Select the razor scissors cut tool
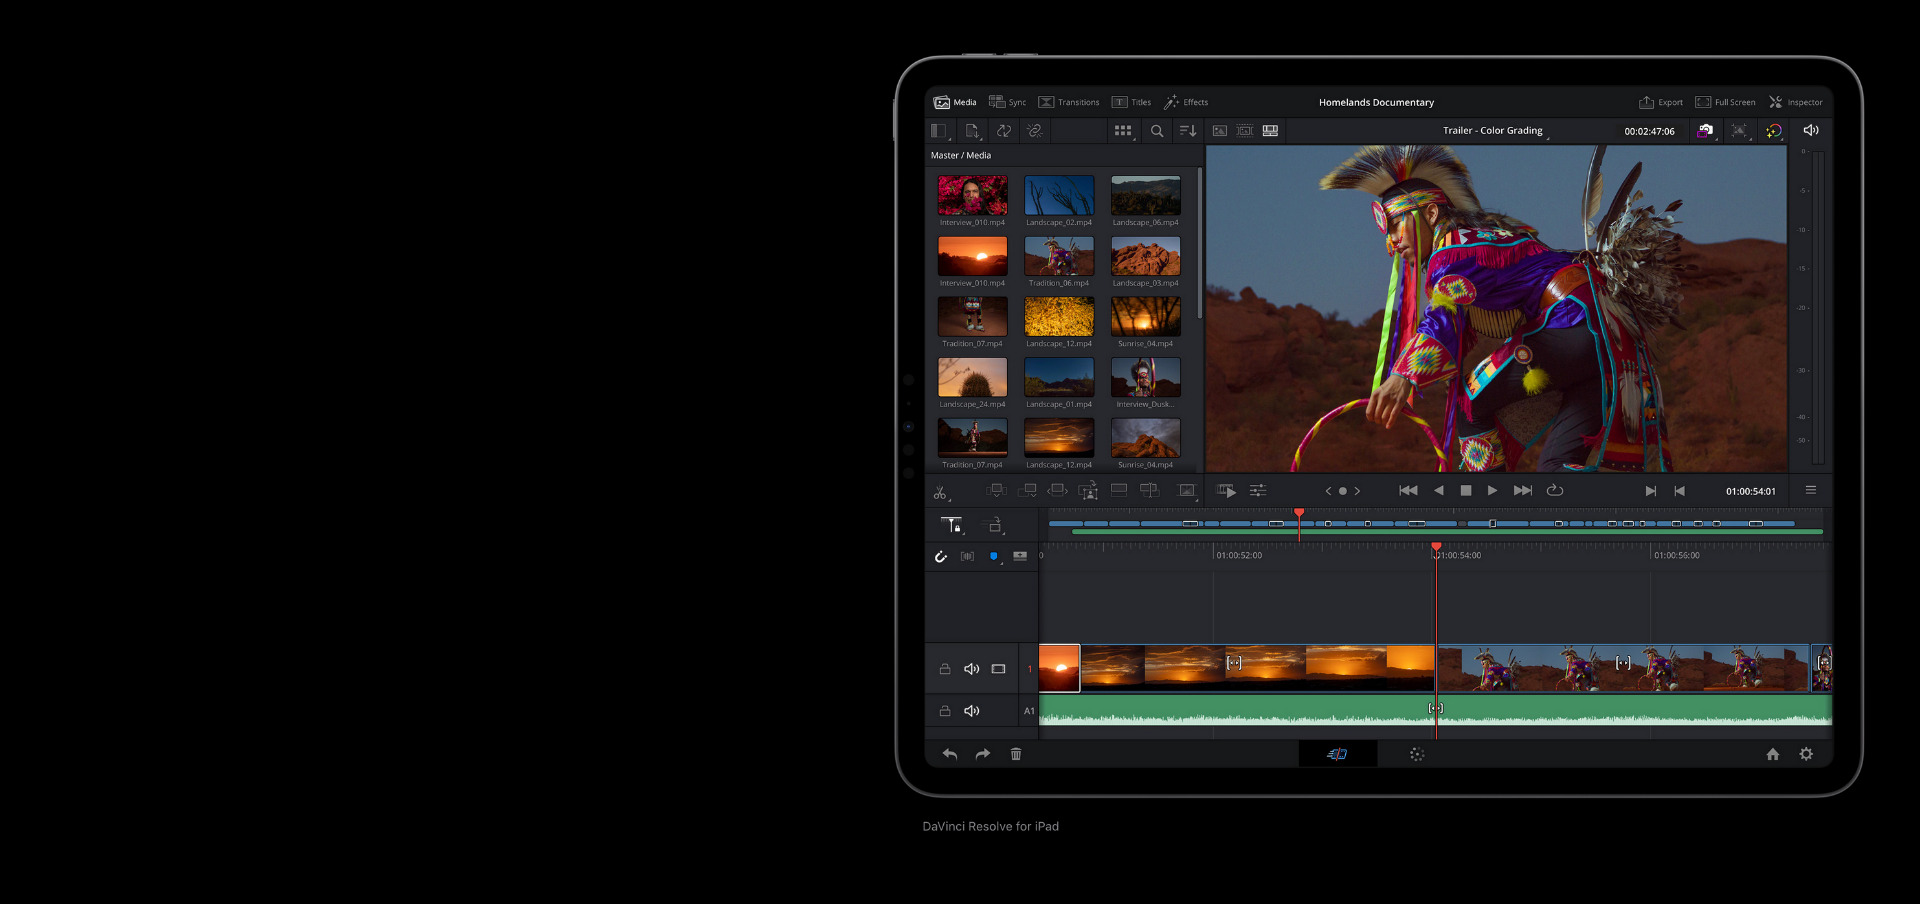 (x=940, y=492)
